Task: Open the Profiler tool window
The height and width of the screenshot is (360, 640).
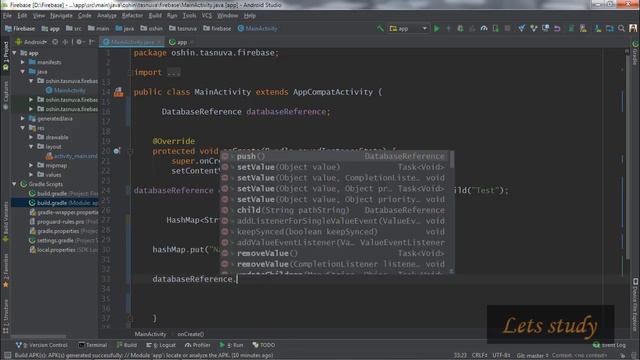Action: pyautogui.click(x=198, y=345)
